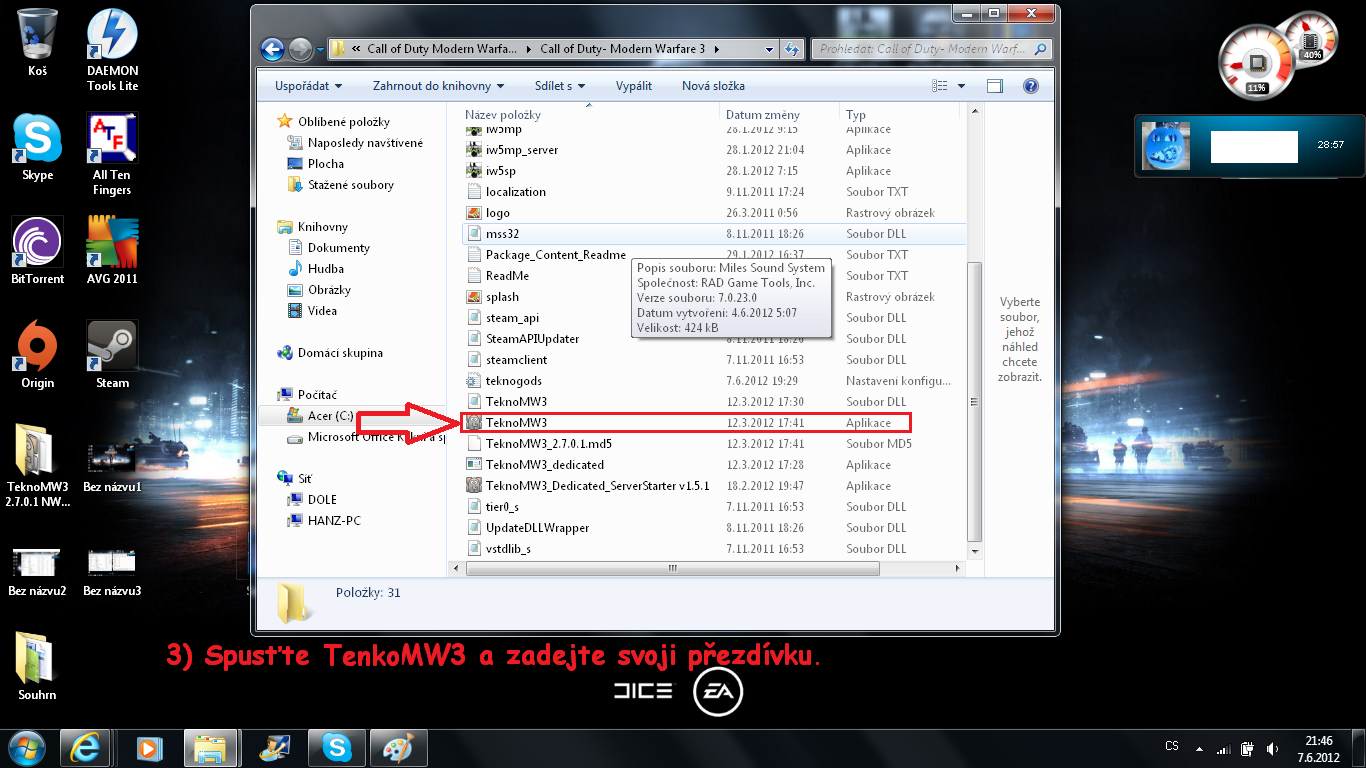Open Bez názvu3 desktop image
The height and width of the screenshot is (768, 1366).
click(112, 571)
